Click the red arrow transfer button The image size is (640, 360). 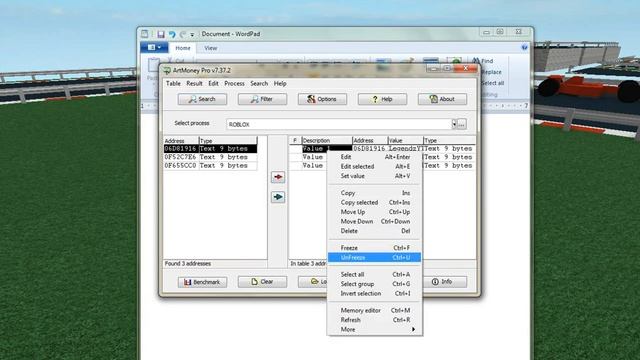pos(278,177)
